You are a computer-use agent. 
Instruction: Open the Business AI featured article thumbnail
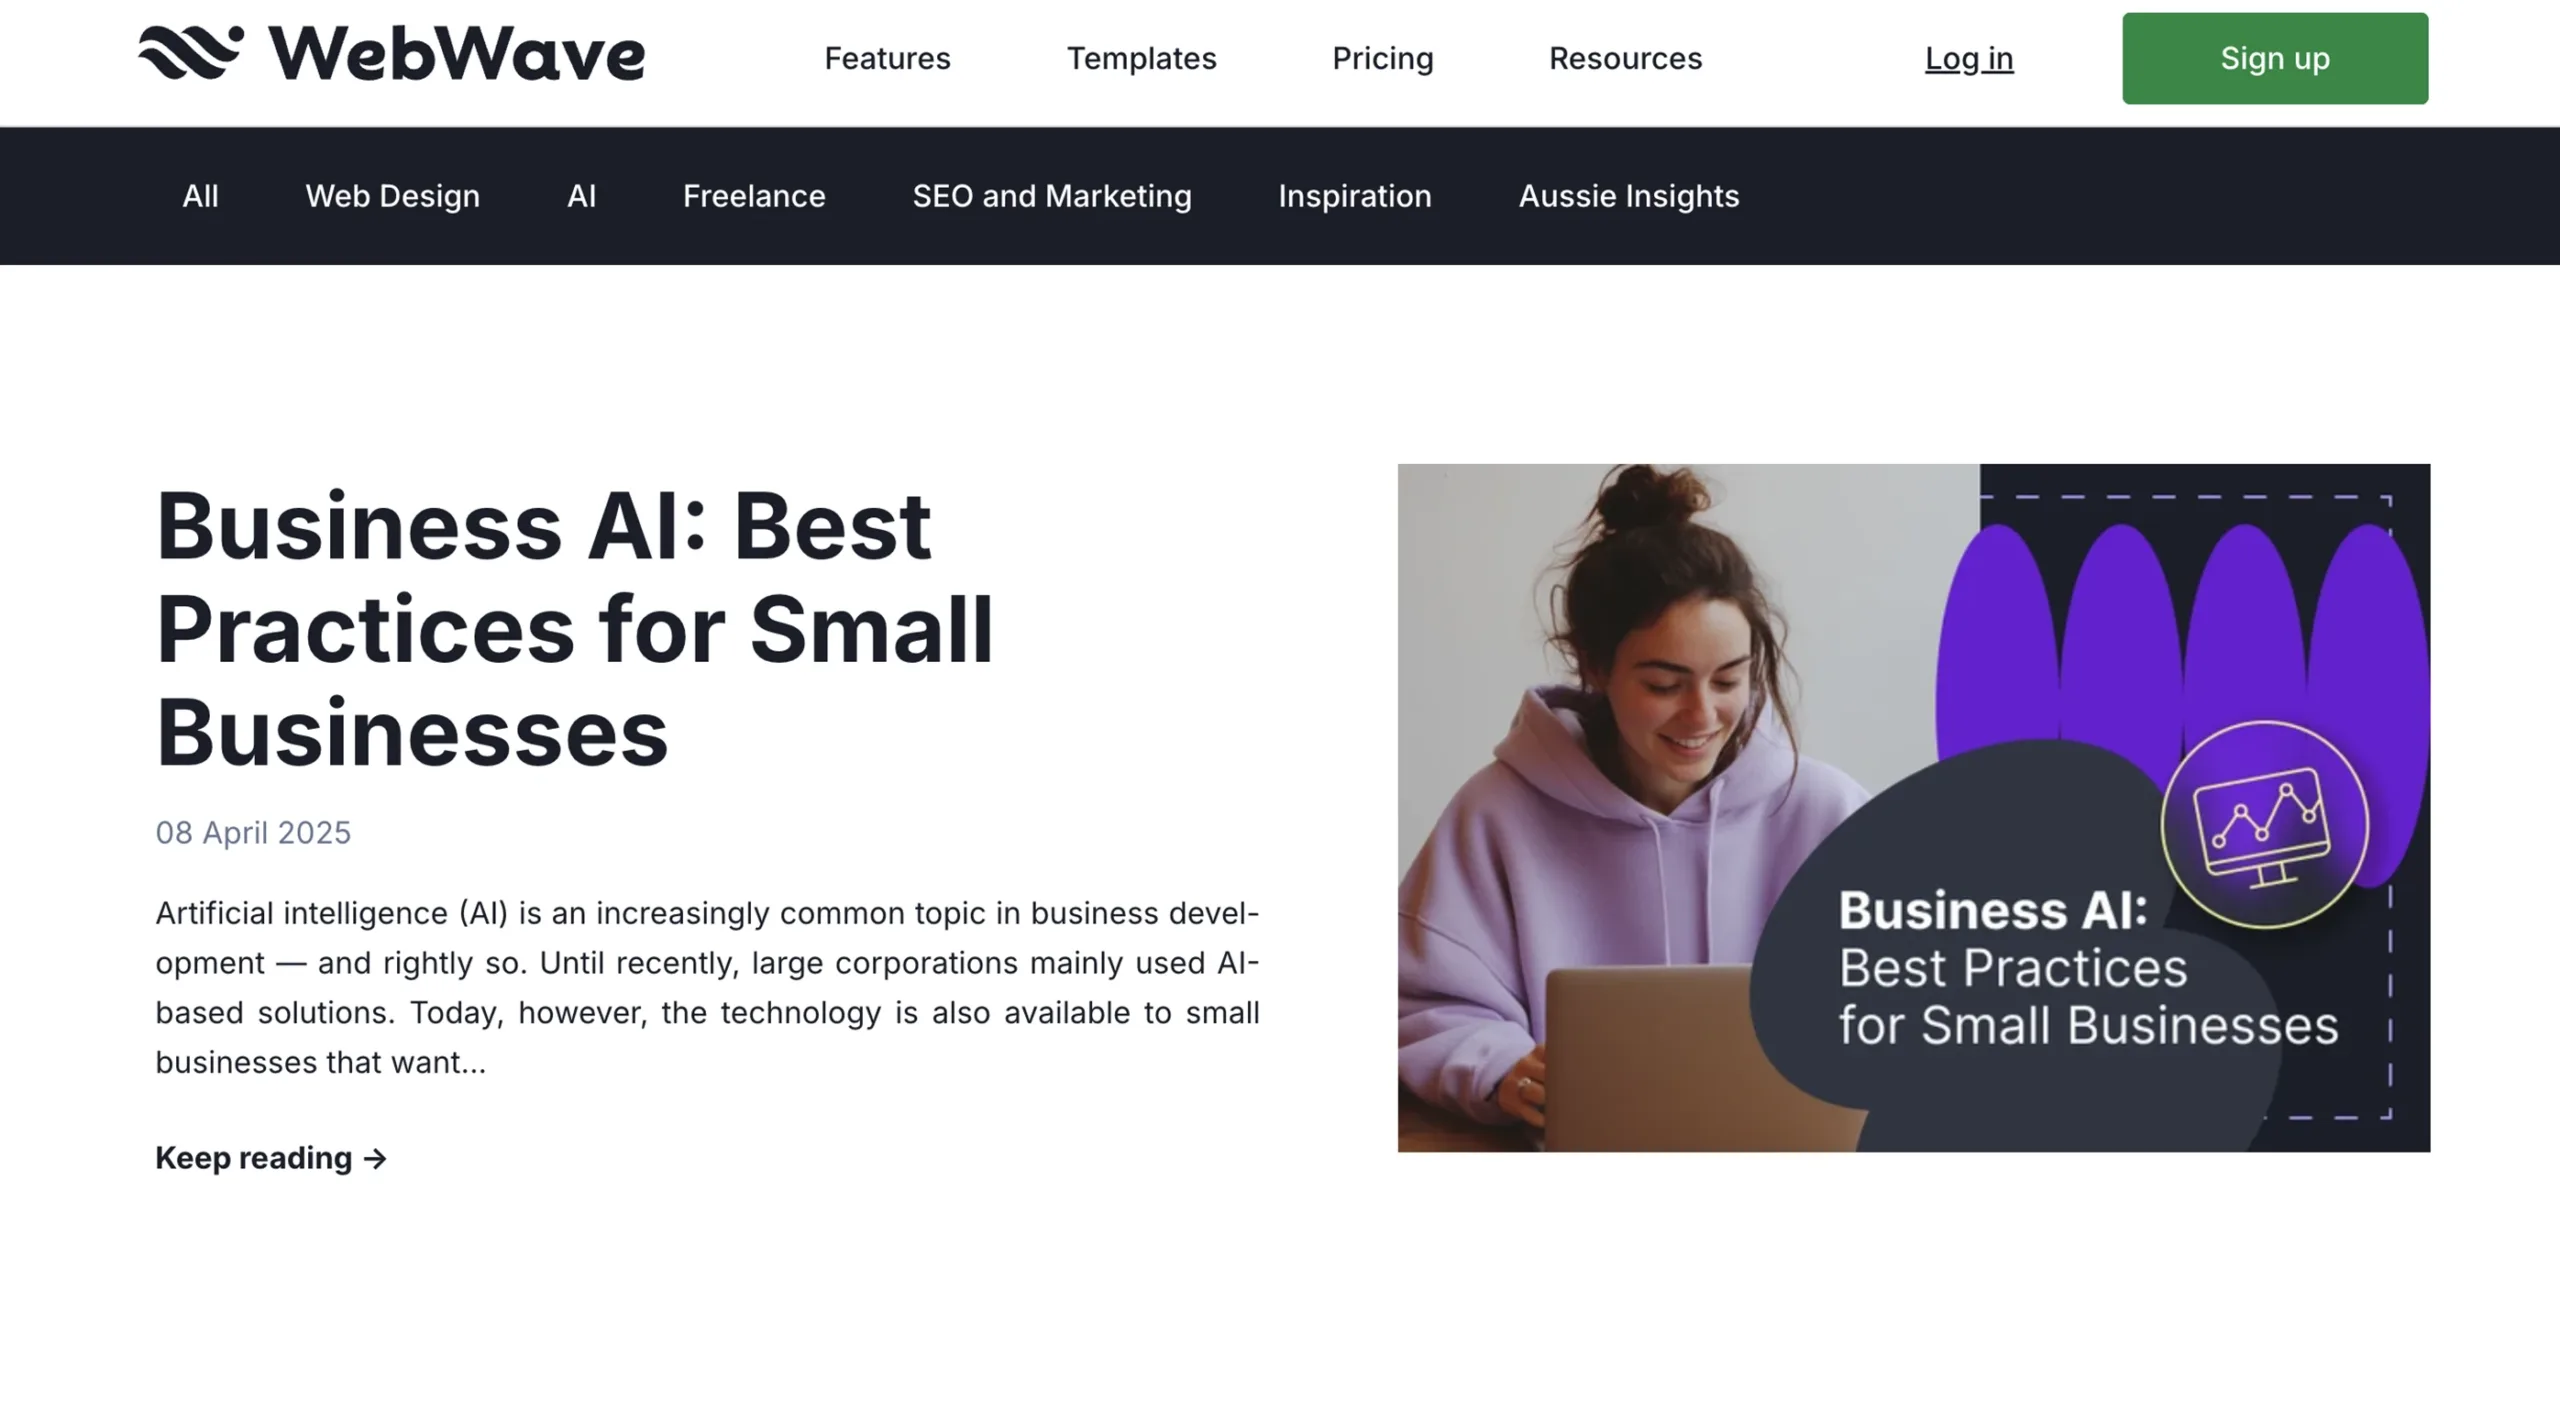click(x=1913, y=807)
